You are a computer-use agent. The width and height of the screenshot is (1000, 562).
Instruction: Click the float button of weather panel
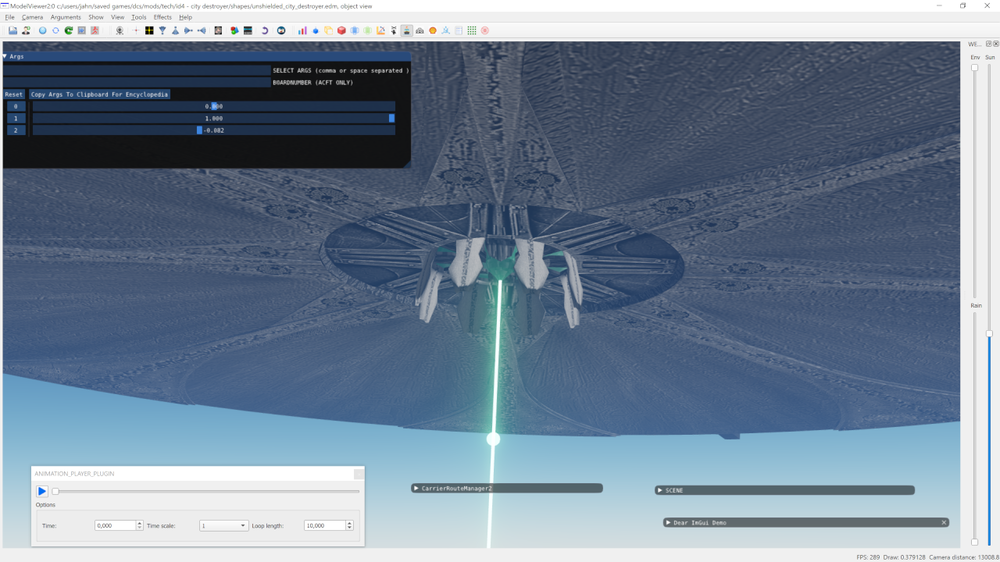click(x=989, y=44)
